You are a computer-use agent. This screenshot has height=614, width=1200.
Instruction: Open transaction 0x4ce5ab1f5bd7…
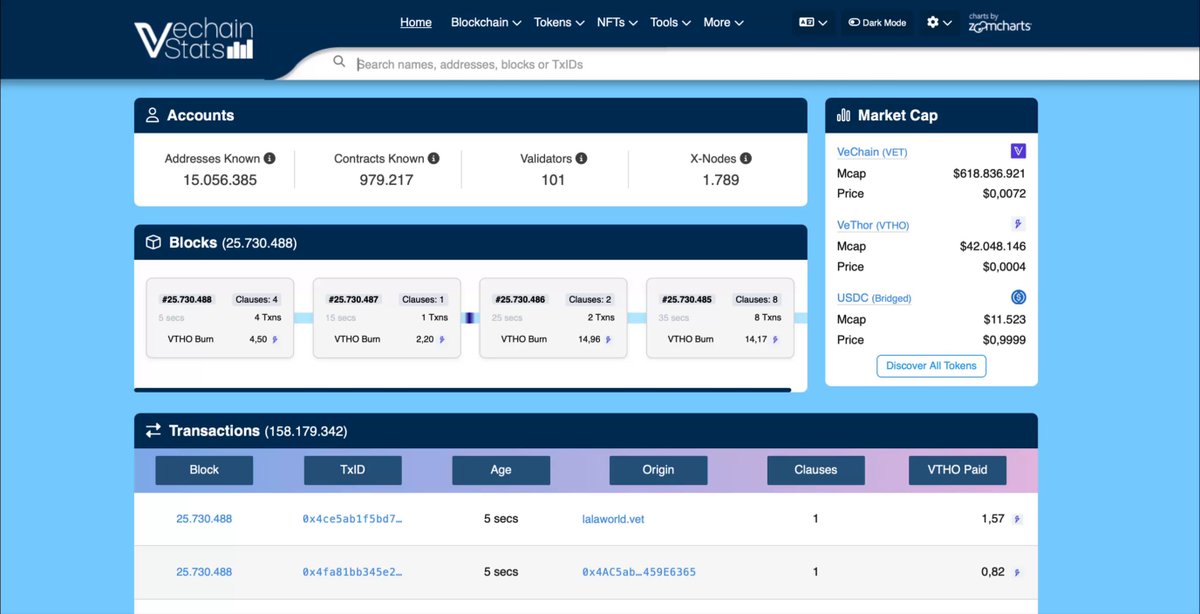pyautogui.click(x=352, y=519)
